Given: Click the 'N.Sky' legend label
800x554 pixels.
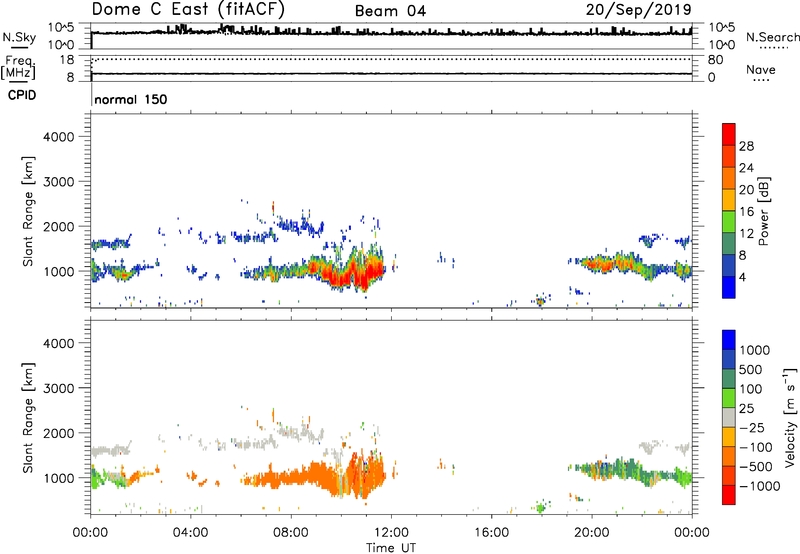Looking at the screenshot, I should (19, 37).
